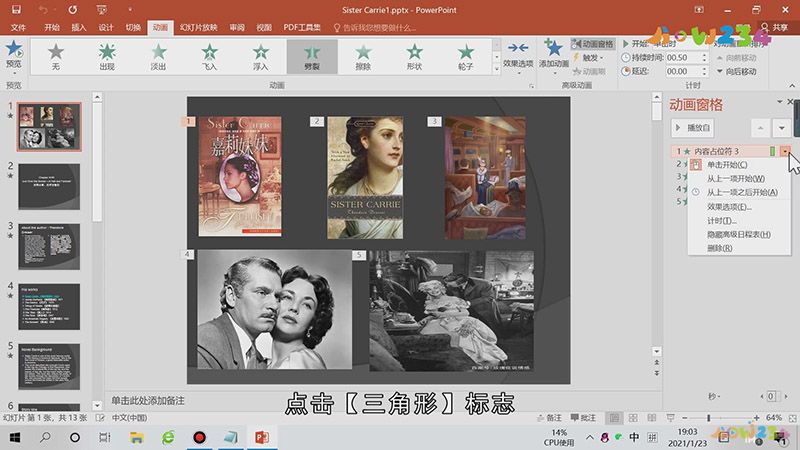800x450 pixels.
Task: Switch to Reading view icon
Action: [x=652, y=418]
